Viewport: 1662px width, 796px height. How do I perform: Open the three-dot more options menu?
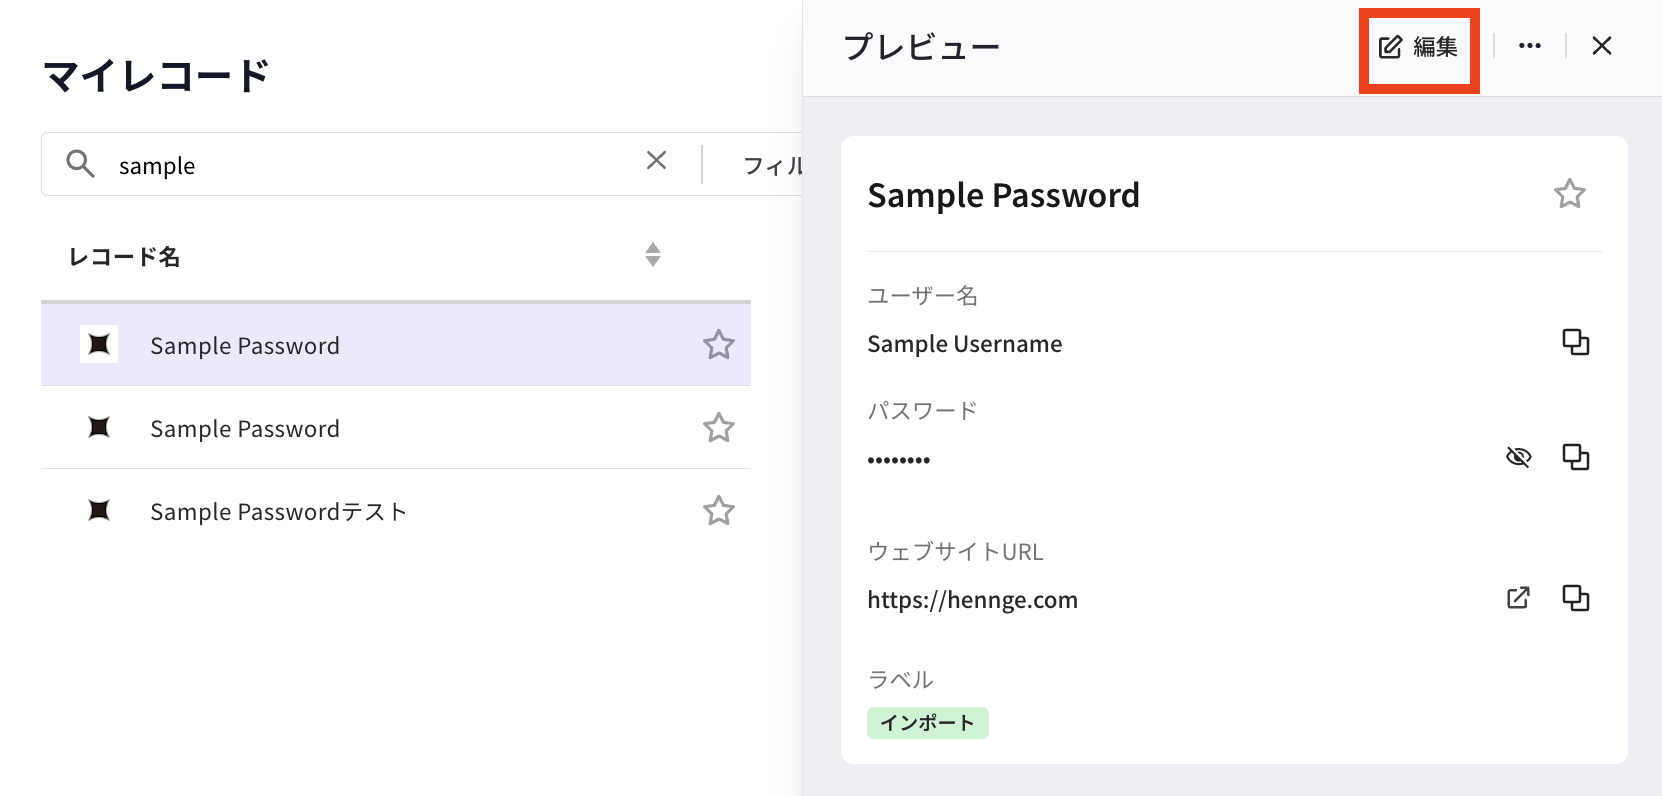[1529, 46]
